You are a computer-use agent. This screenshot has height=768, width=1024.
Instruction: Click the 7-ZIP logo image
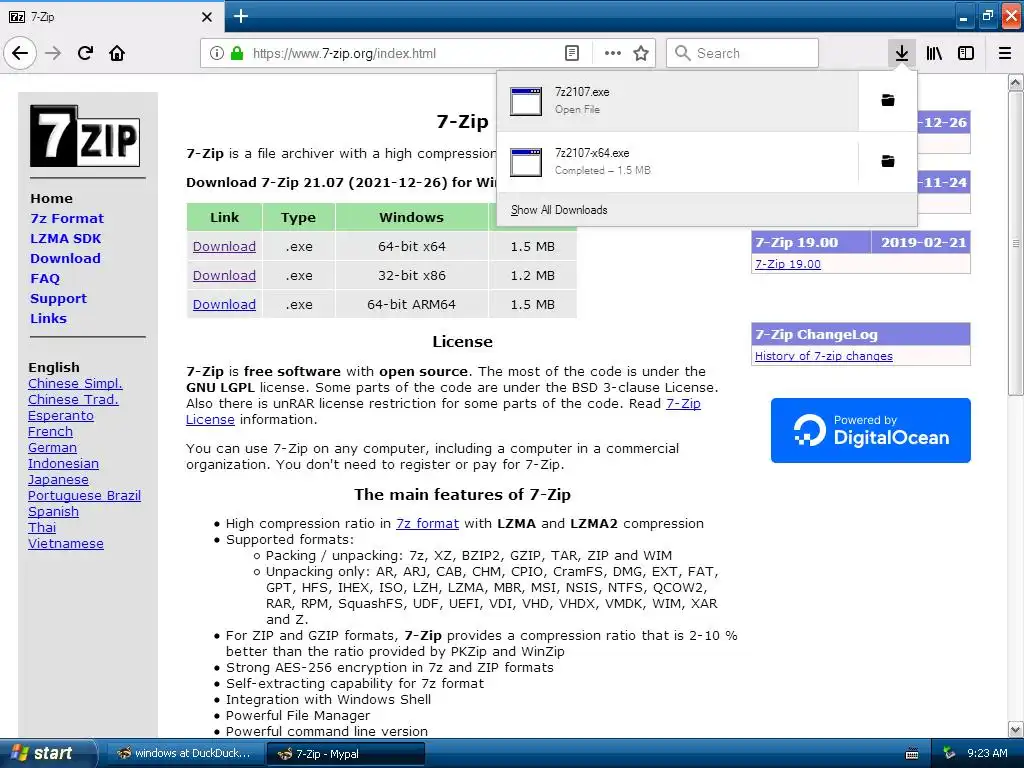pyautogui.click(x=85, y=136)
